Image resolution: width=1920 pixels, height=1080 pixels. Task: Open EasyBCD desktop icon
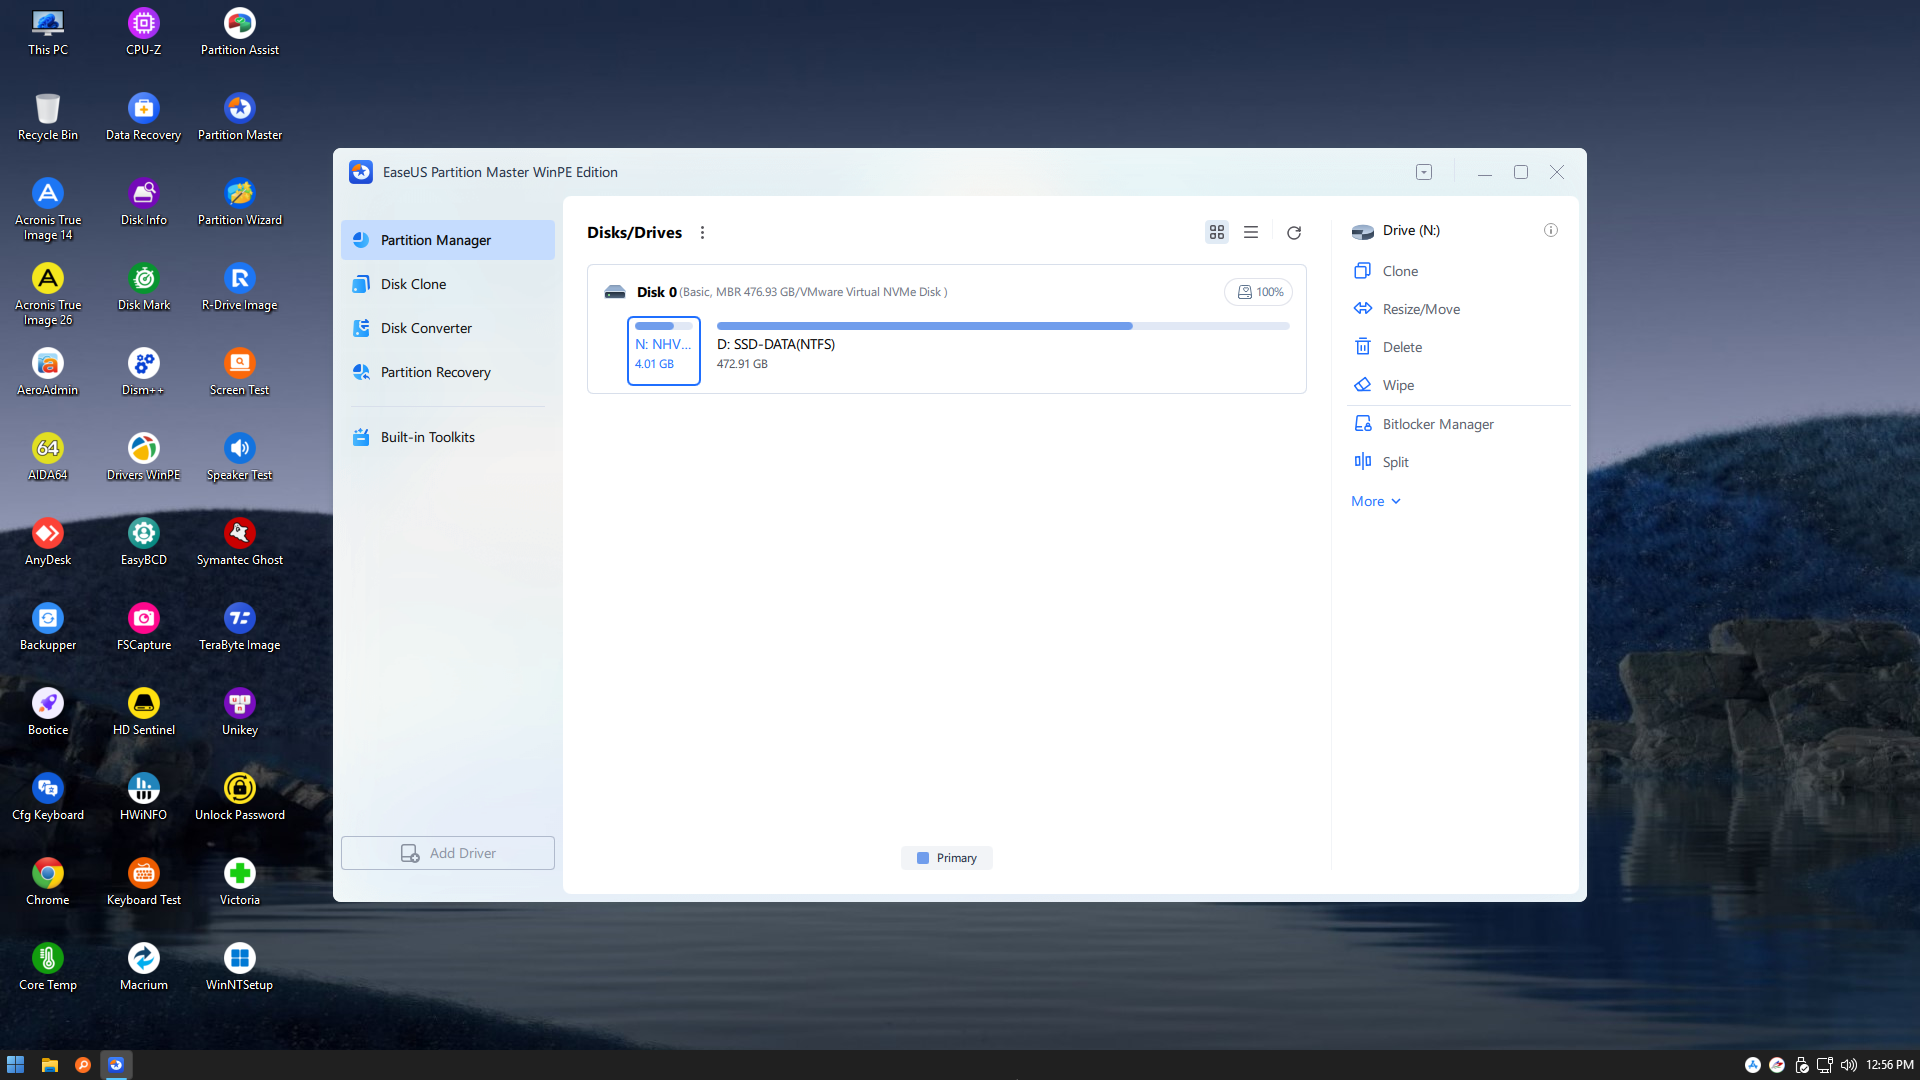[143, 542]
